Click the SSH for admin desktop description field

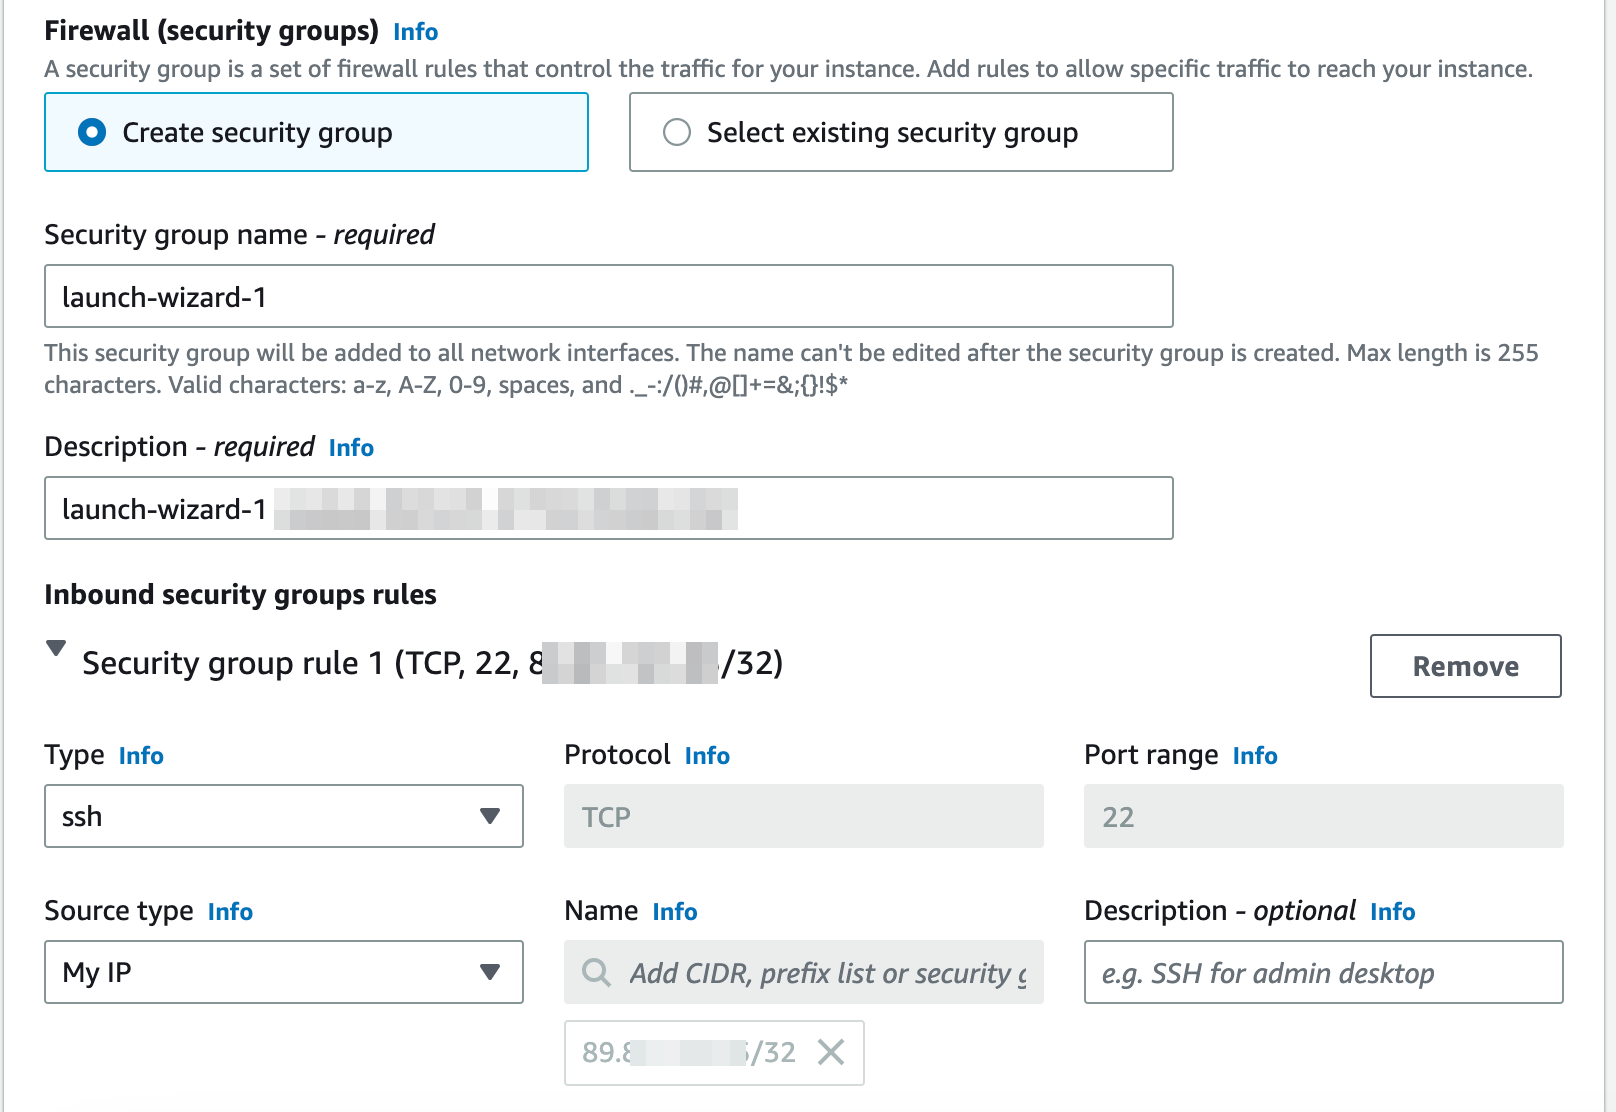click(1322, 972)
